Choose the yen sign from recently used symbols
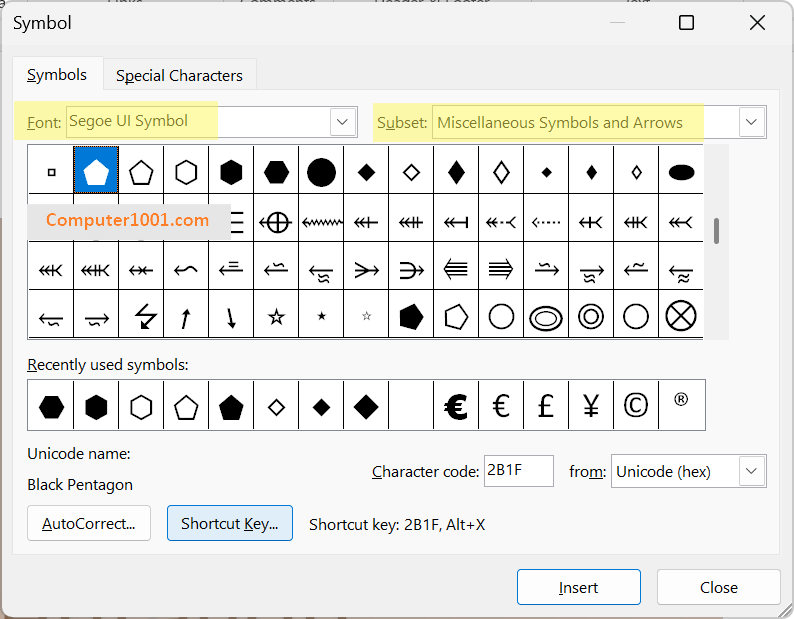 pos(591,405)
